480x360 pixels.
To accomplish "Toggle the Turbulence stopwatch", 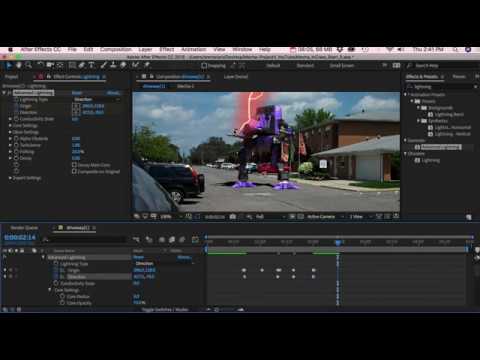I will 16,145.
